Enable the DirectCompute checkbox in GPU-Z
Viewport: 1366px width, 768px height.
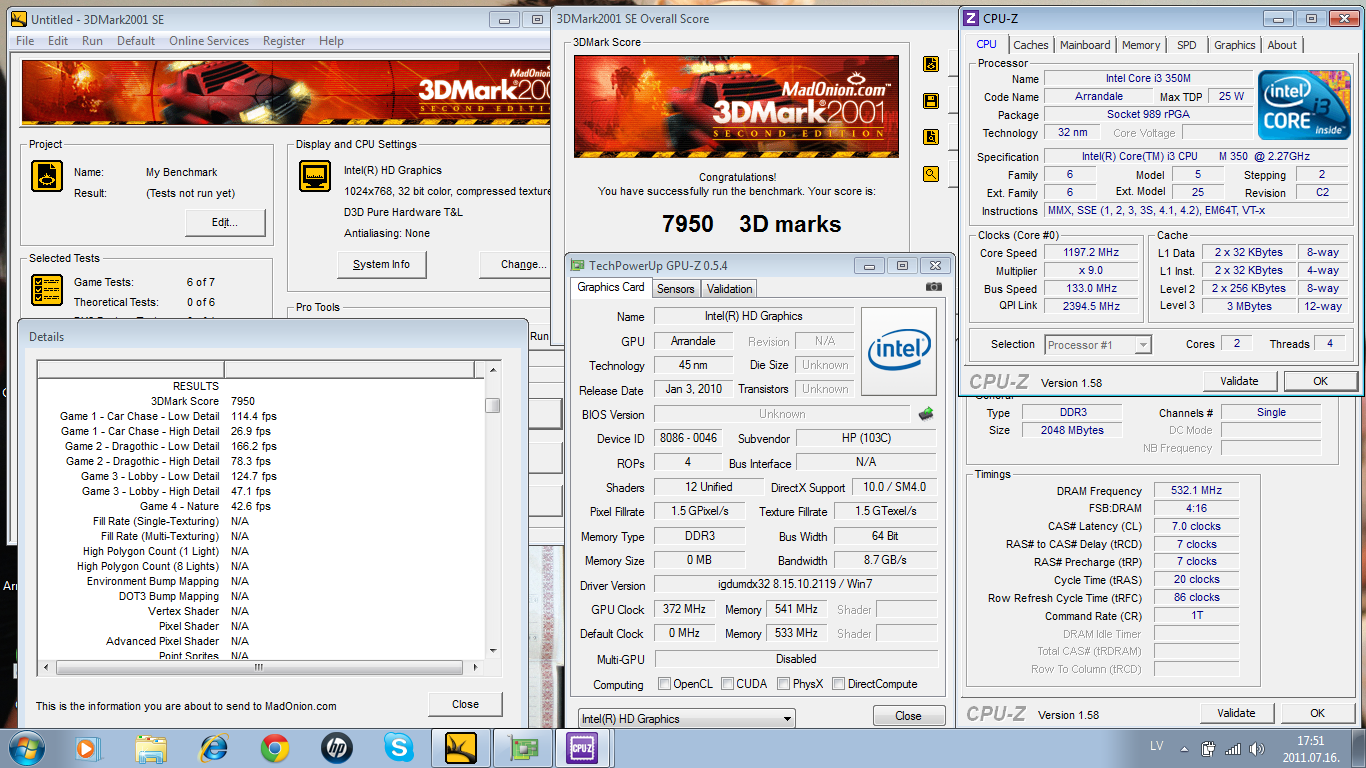pos(838,684)
